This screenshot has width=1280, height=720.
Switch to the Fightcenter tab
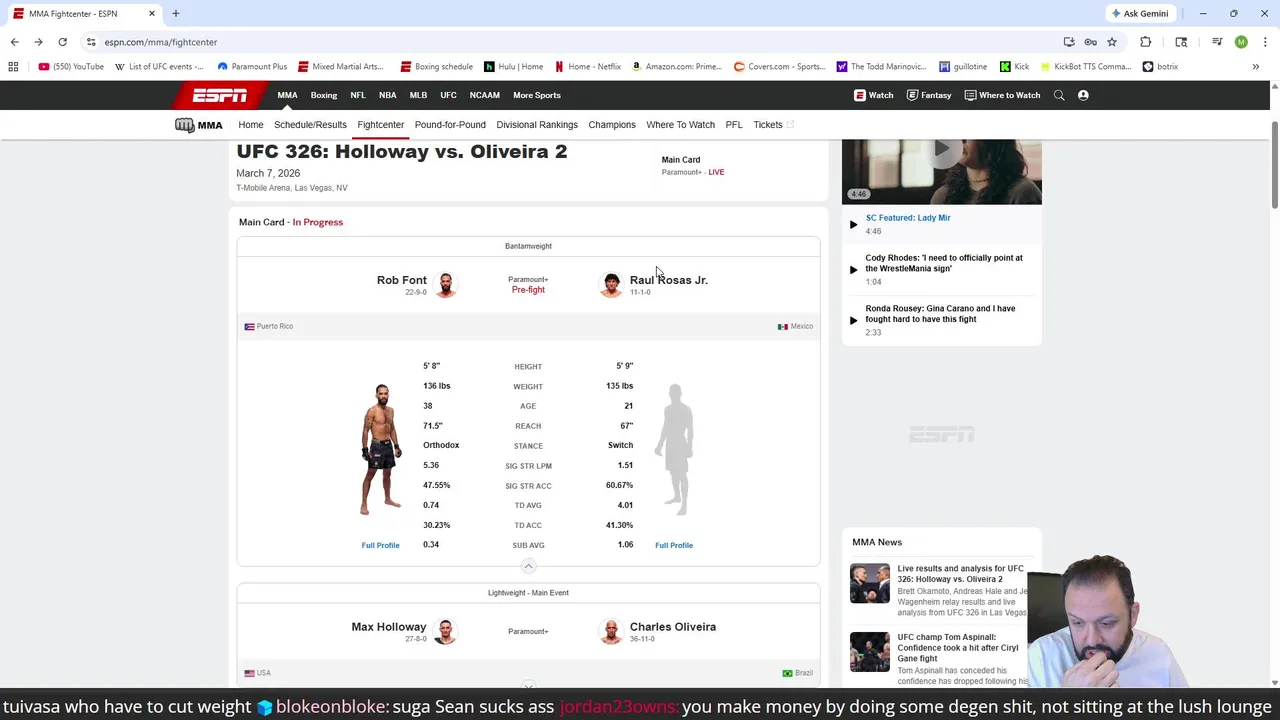[x=381, y=125]
